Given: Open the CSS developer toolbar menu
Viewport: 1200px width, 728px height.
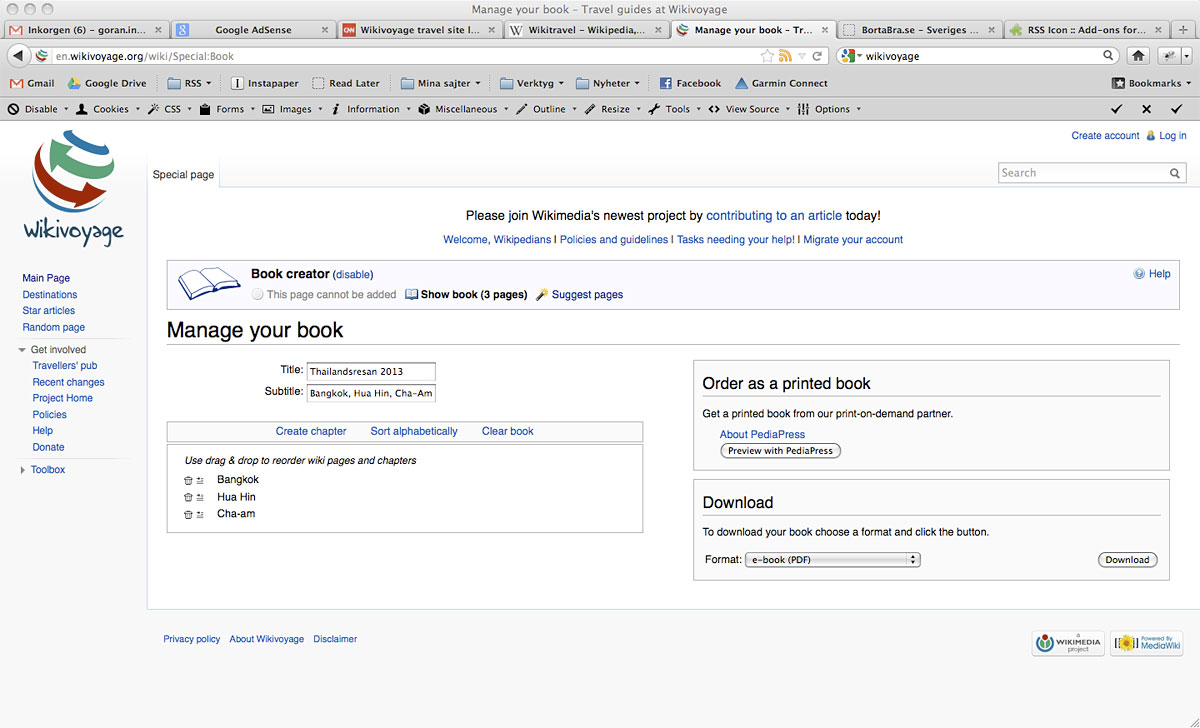Looking at the screenshot, I should point(168,109).
